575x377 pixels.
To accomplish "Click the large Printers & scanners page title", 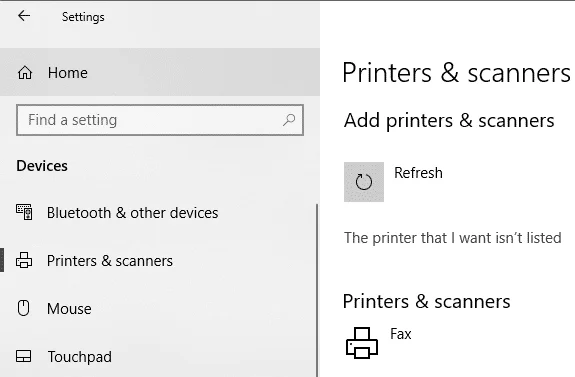I will (x=457, y=73).
